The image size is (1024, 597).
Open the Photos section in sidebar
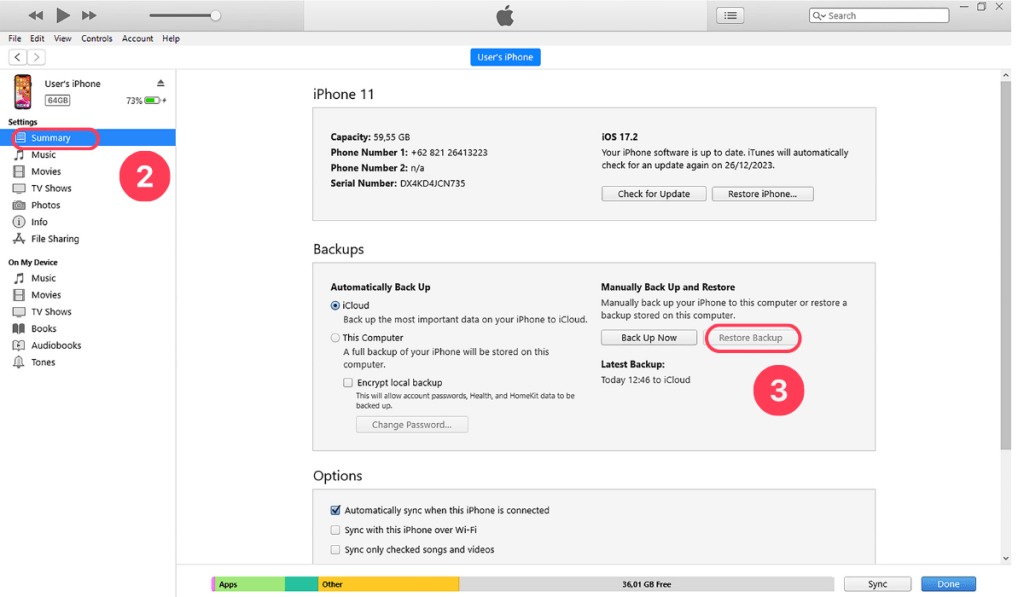coord(45,204)
